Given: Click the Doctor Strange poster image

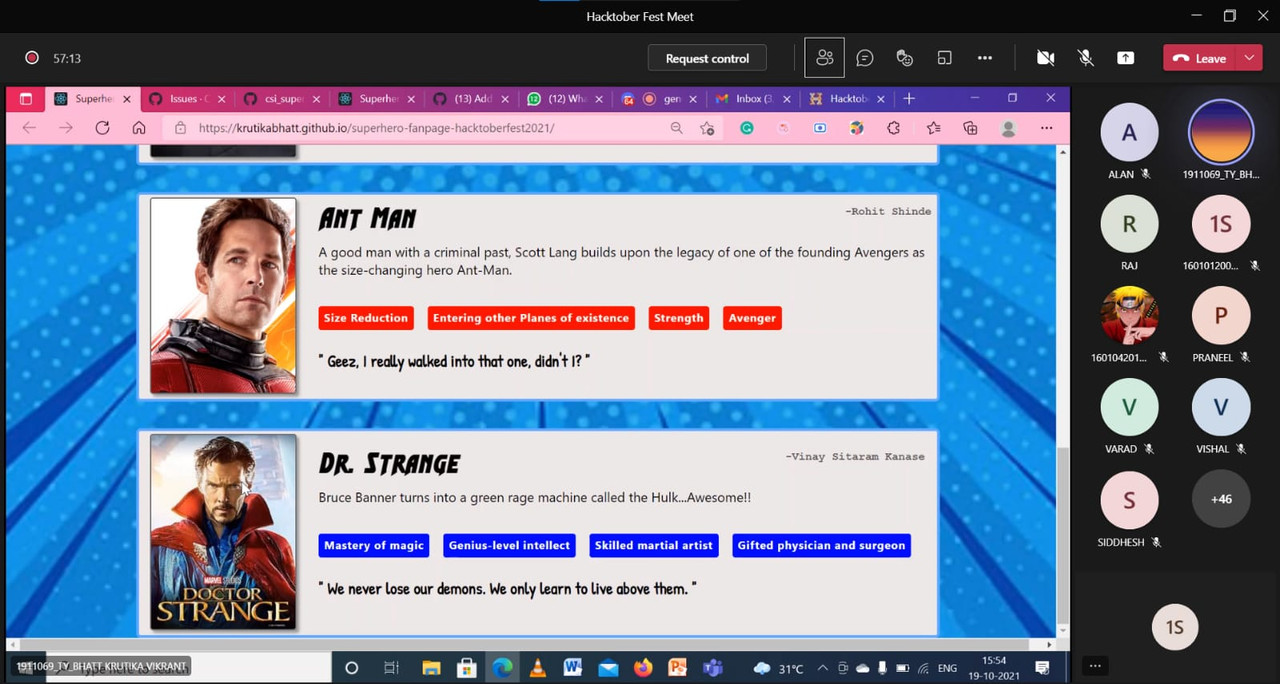Looking at the screenshot, I should (x=223, y=532).
